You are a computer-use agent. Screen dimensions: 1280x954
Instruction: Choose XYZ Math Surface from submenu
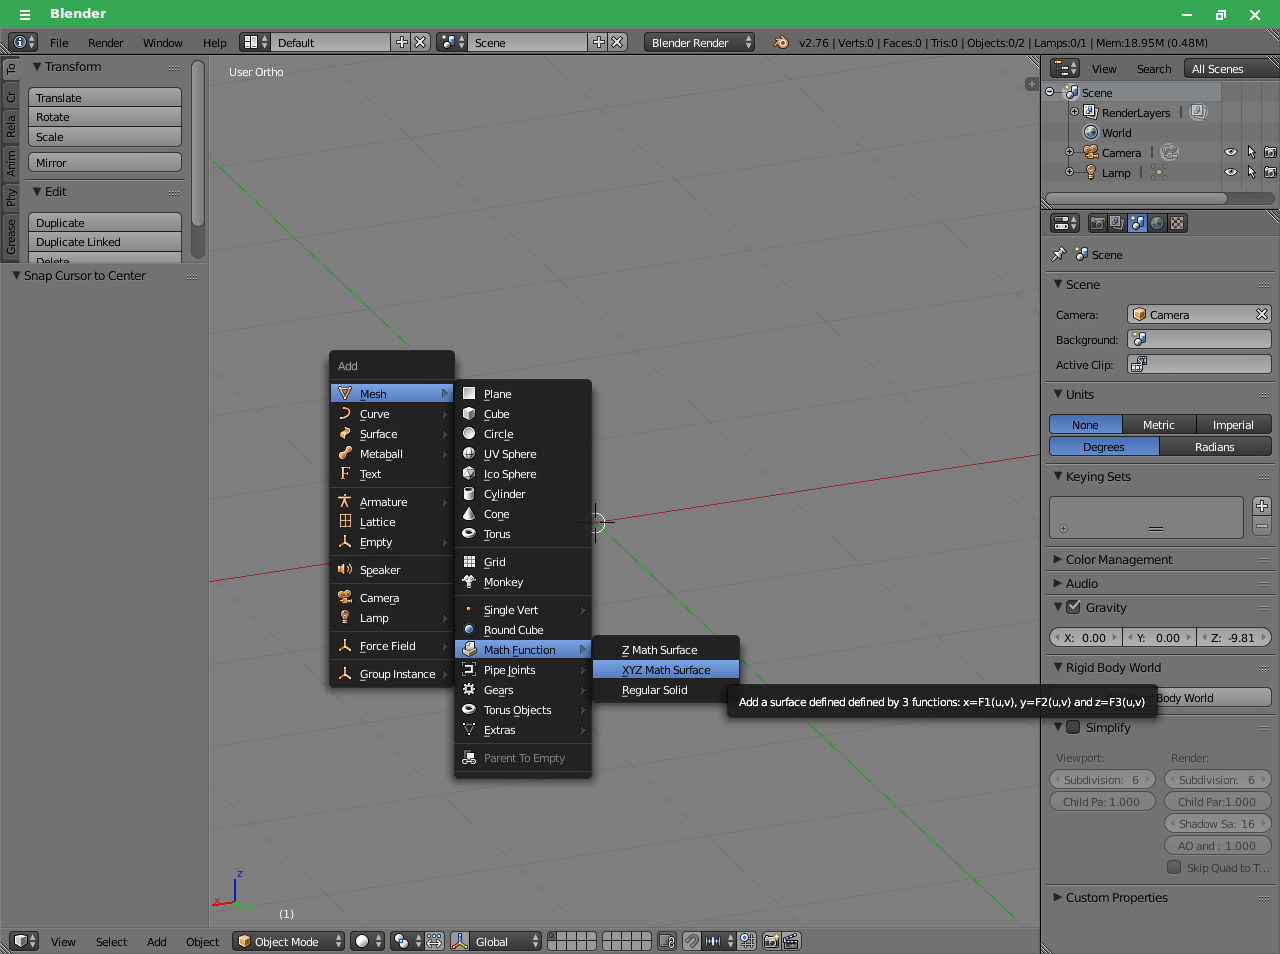(666, 670)
